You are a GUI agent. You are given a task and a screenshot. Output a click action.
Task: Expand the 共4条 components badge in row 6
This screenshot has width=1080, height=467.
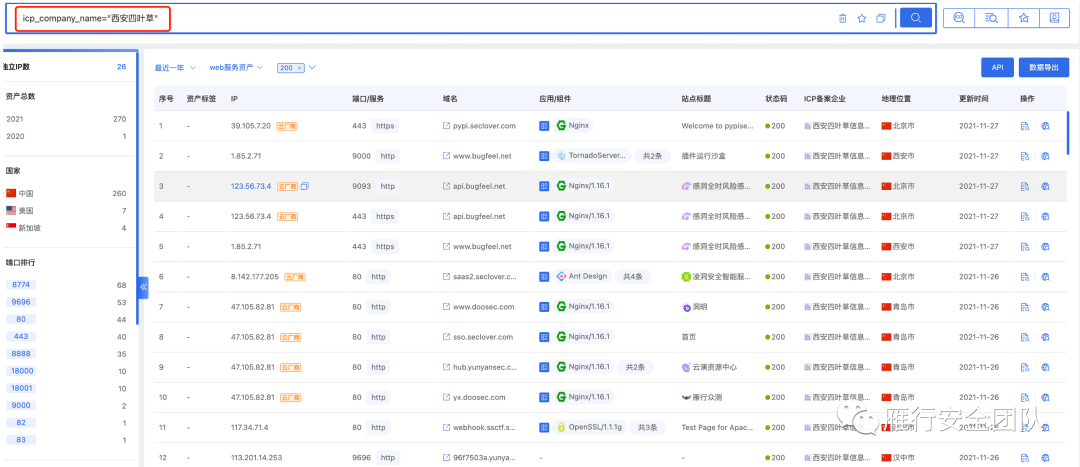click(632, 276)
